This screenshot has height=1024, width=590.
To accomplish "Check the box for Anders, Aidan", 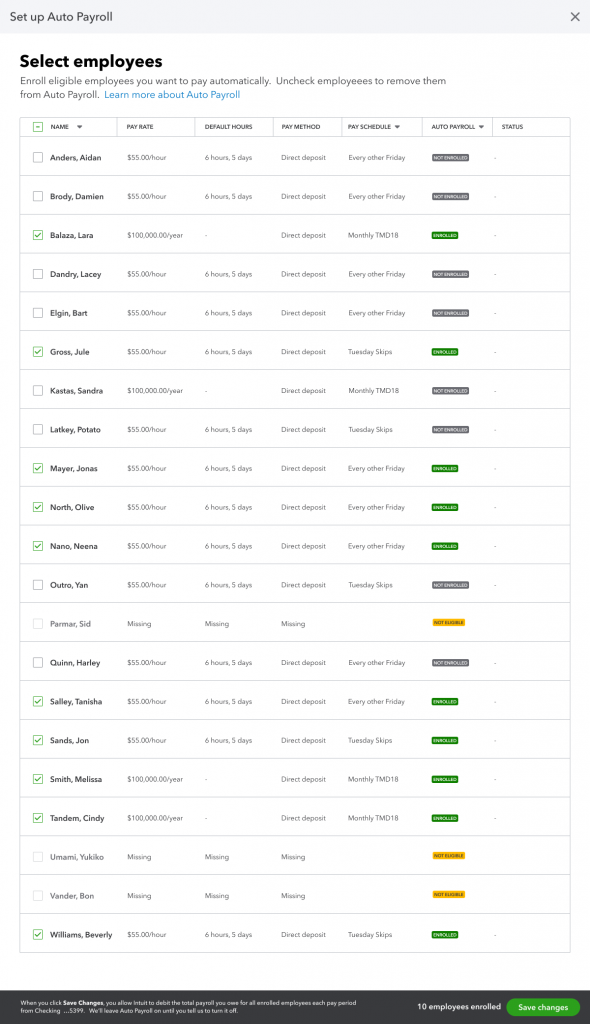I will click(x=38, y=157).
